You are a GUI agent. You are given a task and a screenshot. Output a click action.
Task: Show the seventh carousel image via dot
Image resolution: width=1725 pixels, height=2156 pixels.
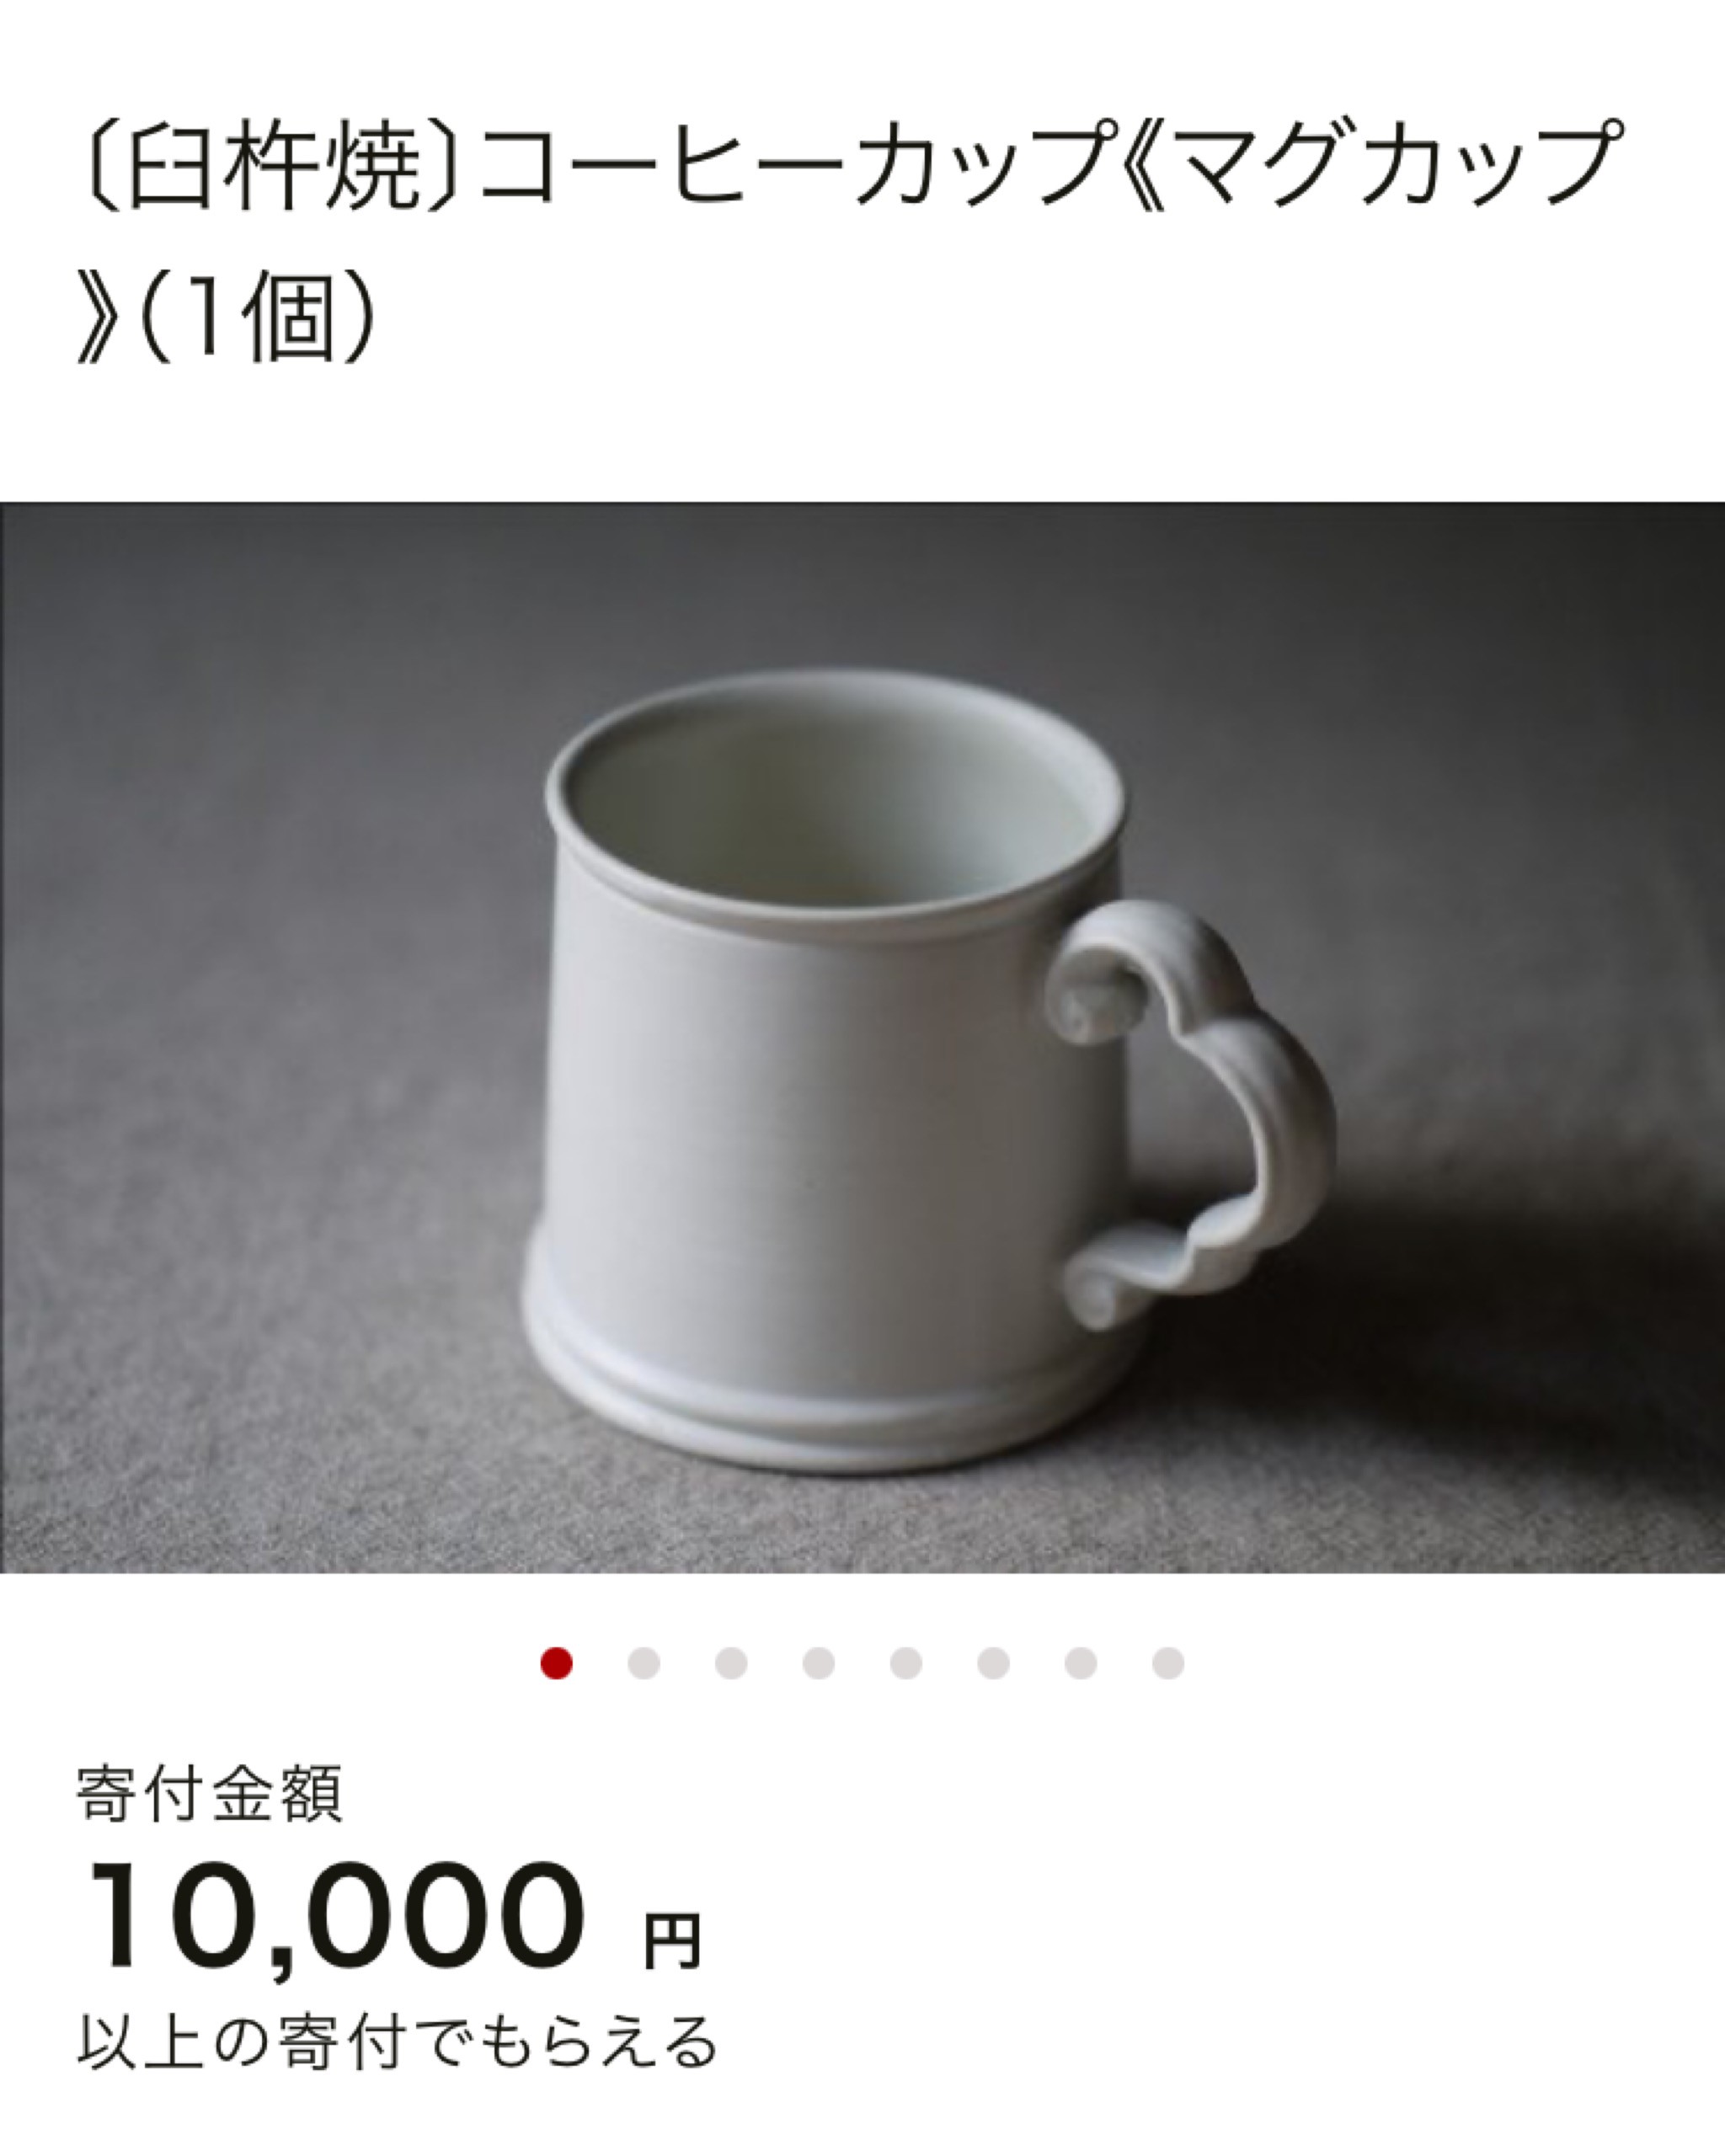pyautogui.click(x=1081, y=1663)
